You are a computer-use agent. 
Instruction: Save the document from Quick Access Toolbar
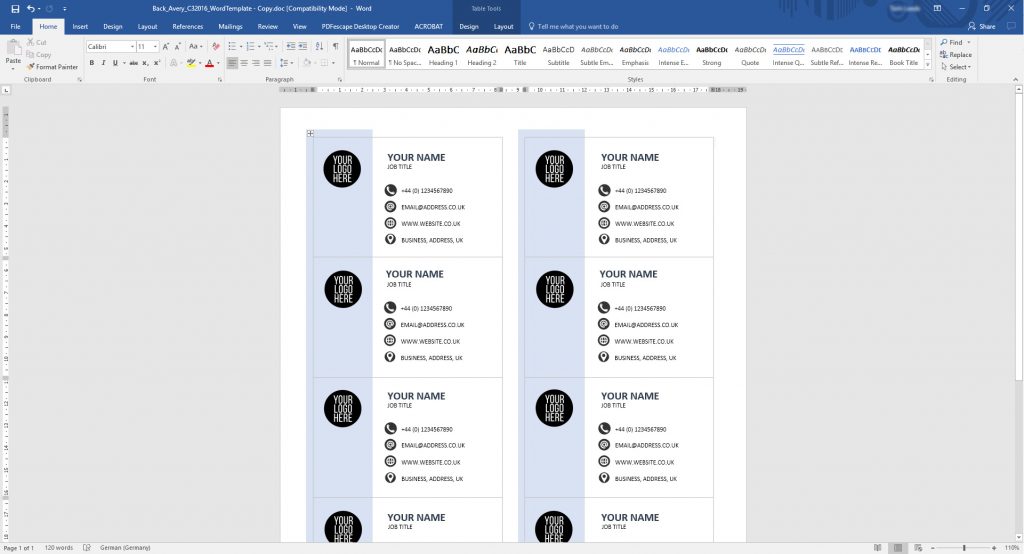point(15,8)
